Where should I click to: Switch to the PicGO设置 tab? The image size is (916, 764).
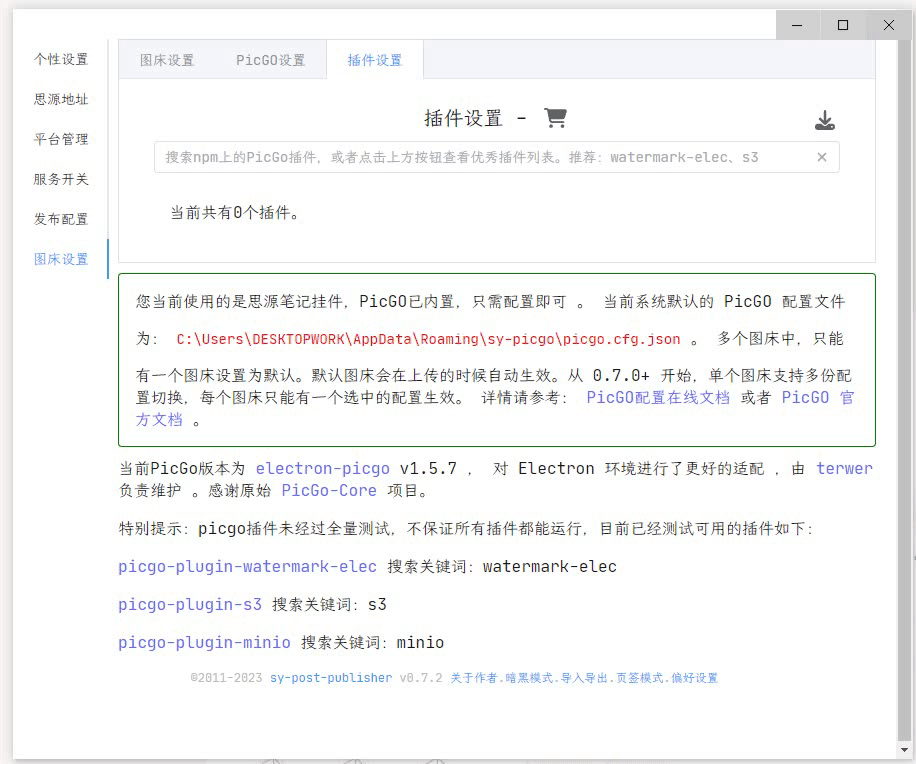coord(270,60)
